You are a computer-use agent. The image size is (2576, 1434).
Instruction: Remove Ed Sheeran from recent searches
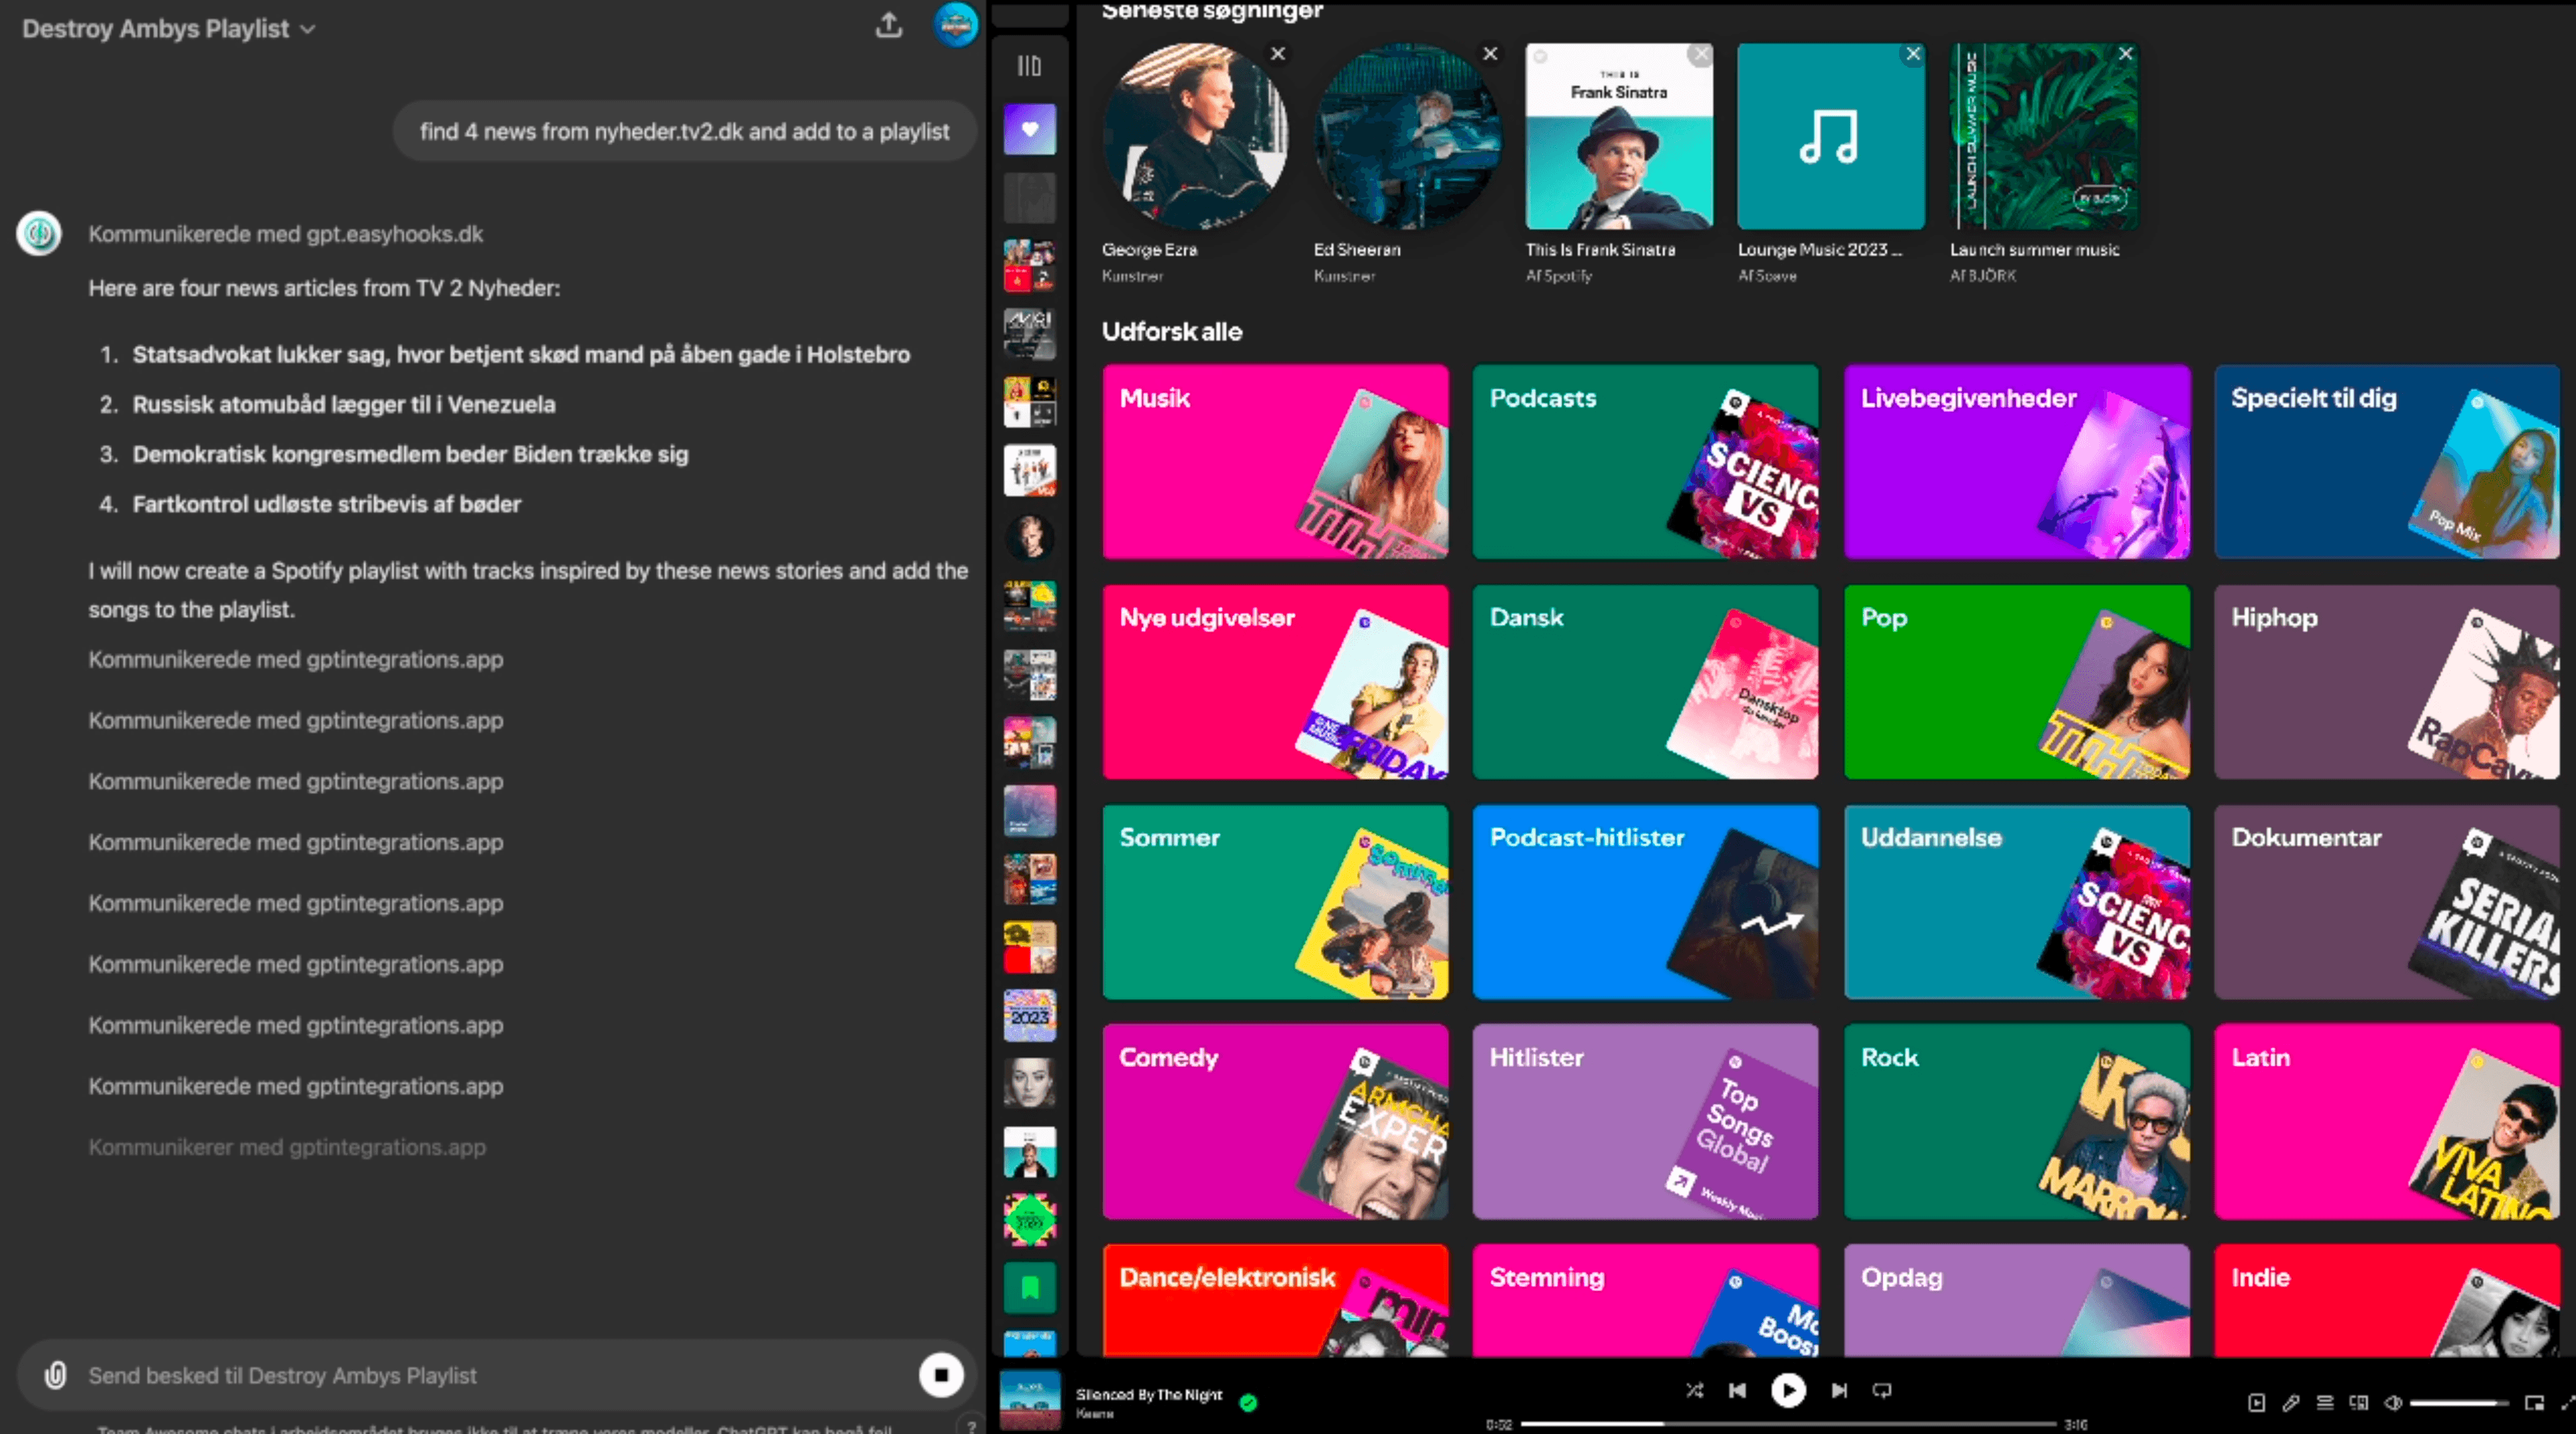[1490, 54]
